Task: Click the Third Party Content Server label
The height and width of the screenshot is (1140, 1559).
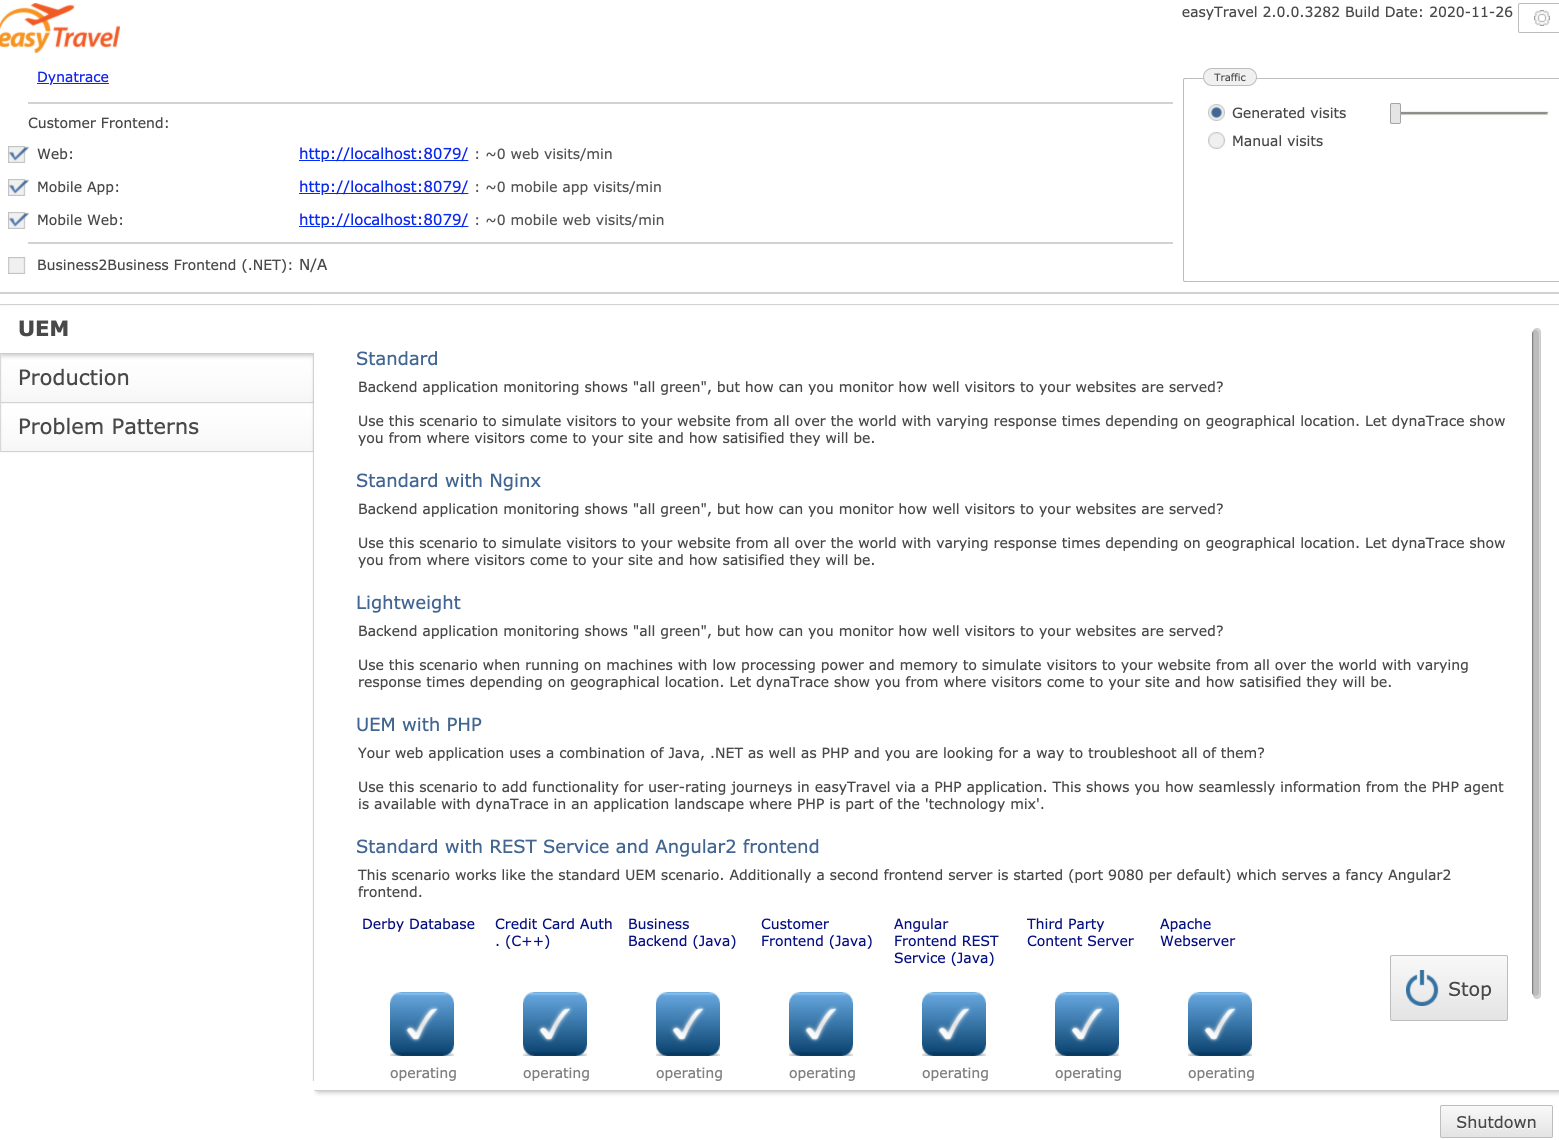Action: (1080, 933)
